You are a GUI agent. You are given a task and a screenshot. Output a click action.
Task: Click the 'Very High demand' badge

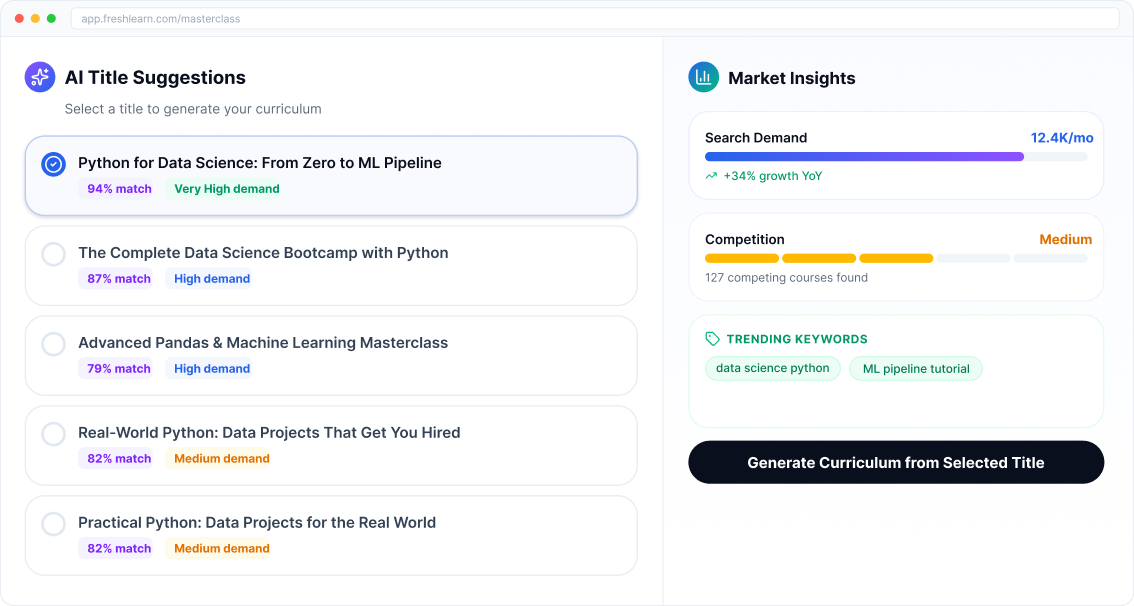226,188
